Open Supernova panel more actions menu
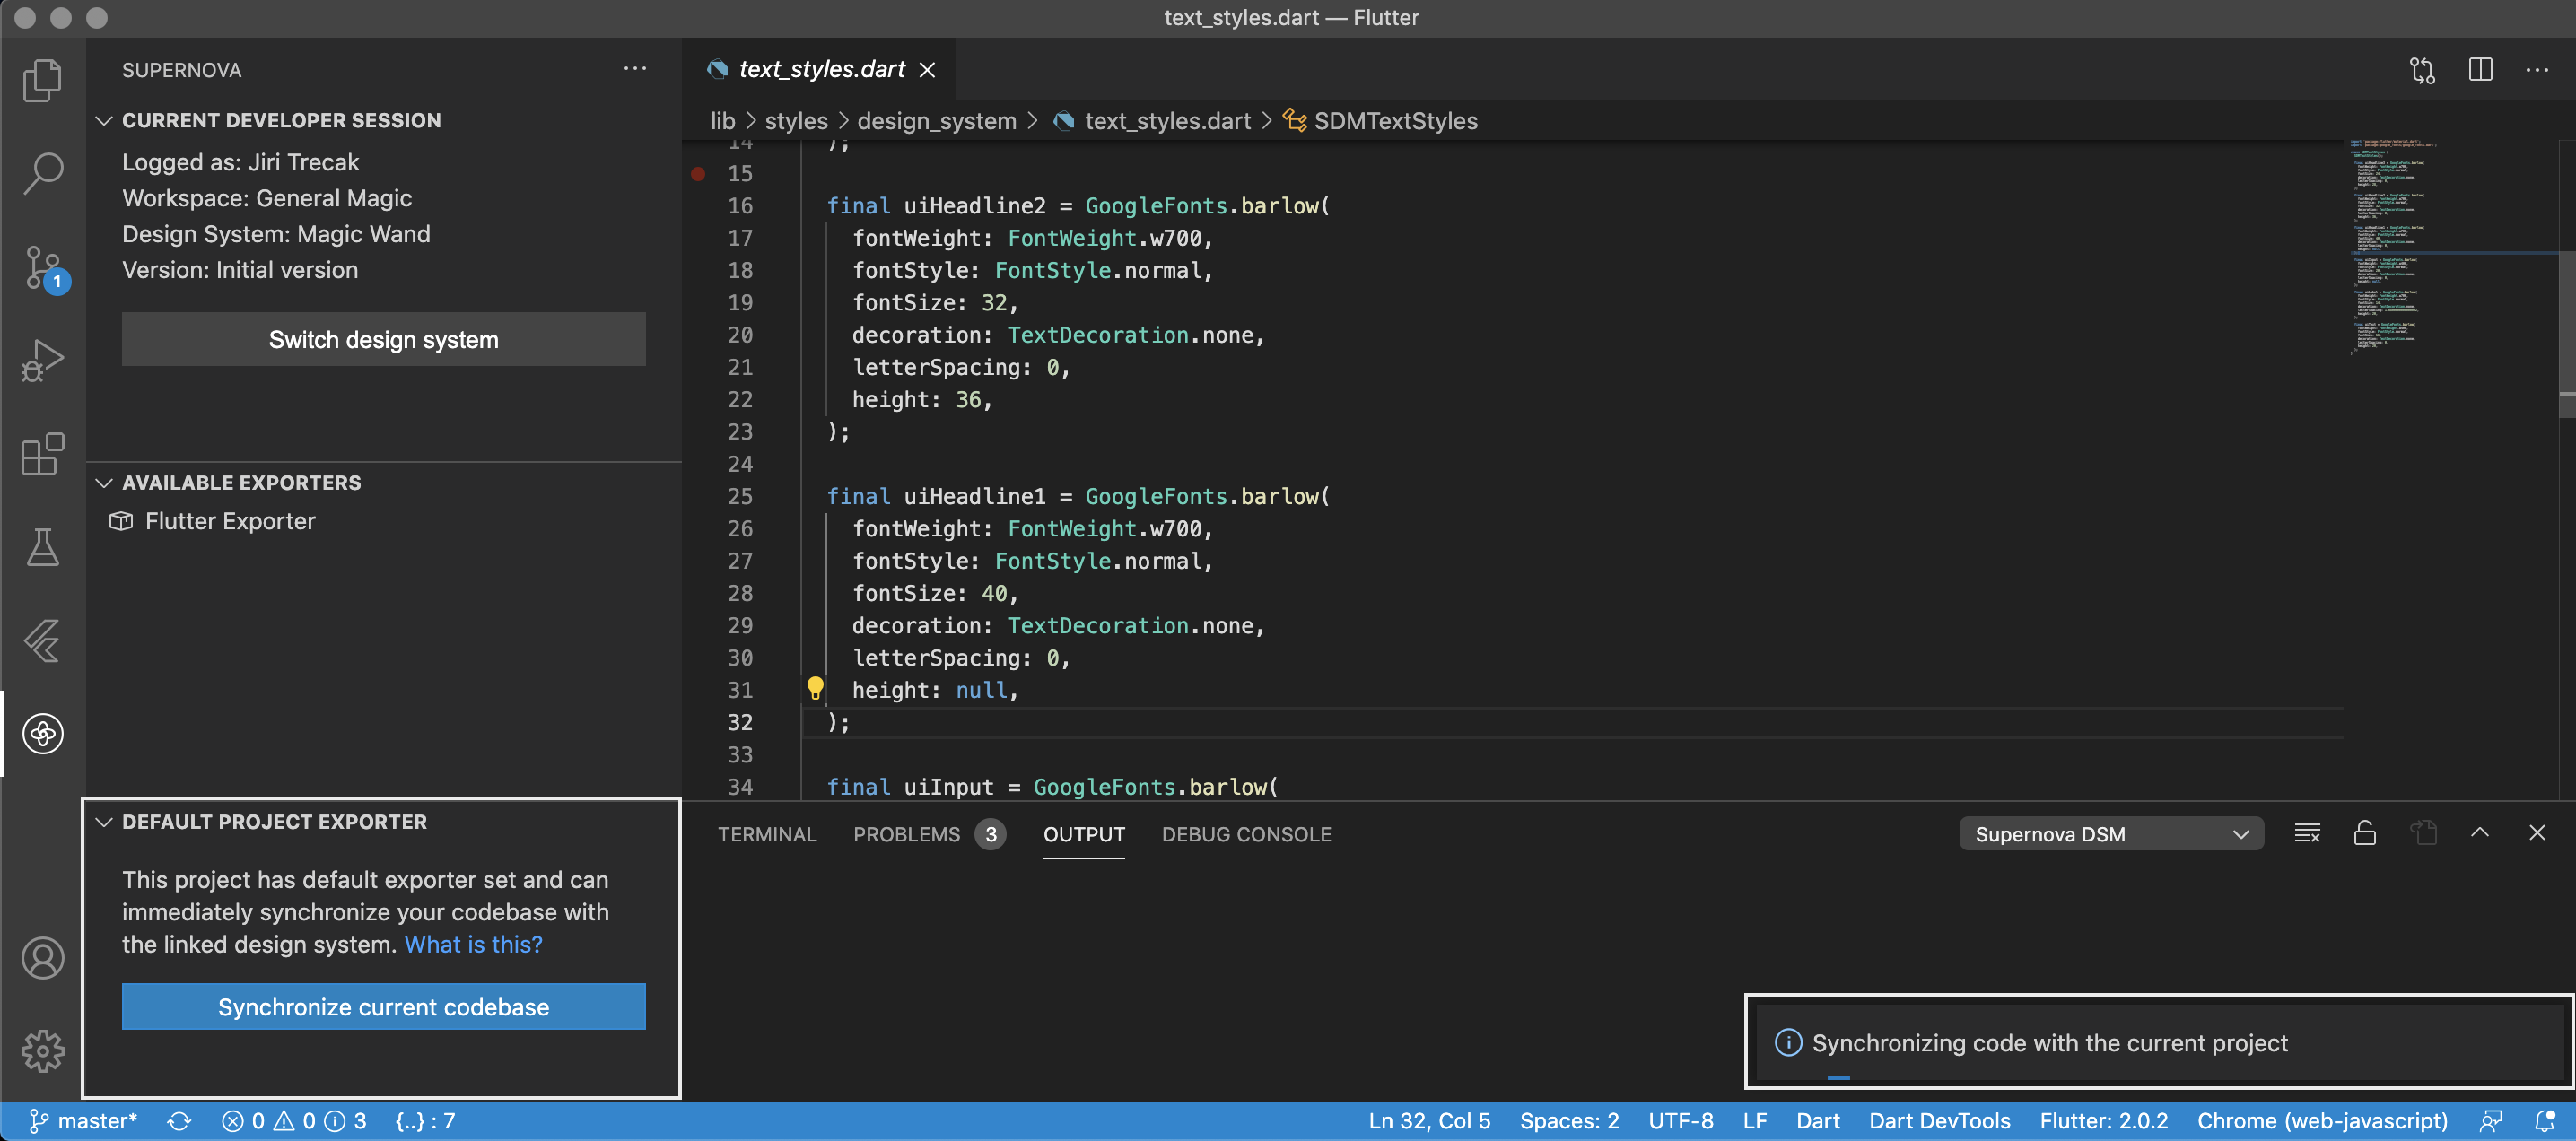 635,69
